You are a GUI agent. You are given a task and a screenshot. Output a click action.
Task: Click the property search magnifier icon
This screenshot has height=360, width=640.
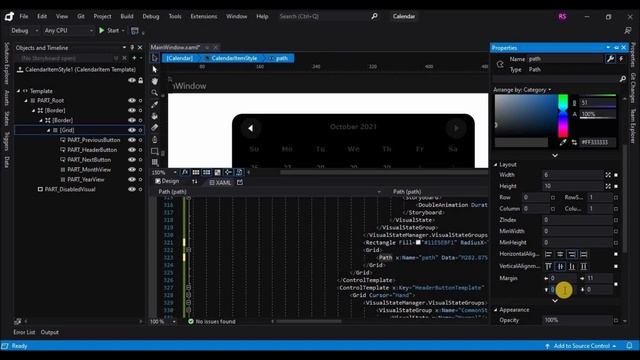pyautogui.click(x=622, y=79)
